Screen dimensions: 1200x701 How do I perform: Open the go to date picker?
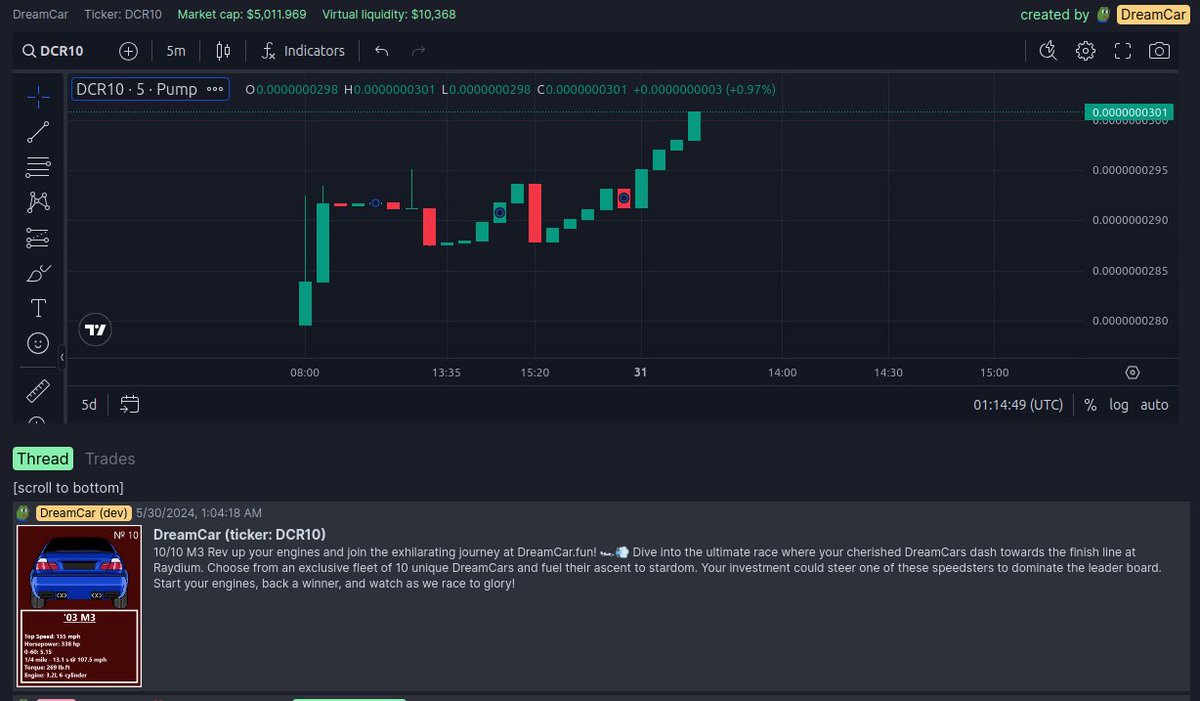129,405
